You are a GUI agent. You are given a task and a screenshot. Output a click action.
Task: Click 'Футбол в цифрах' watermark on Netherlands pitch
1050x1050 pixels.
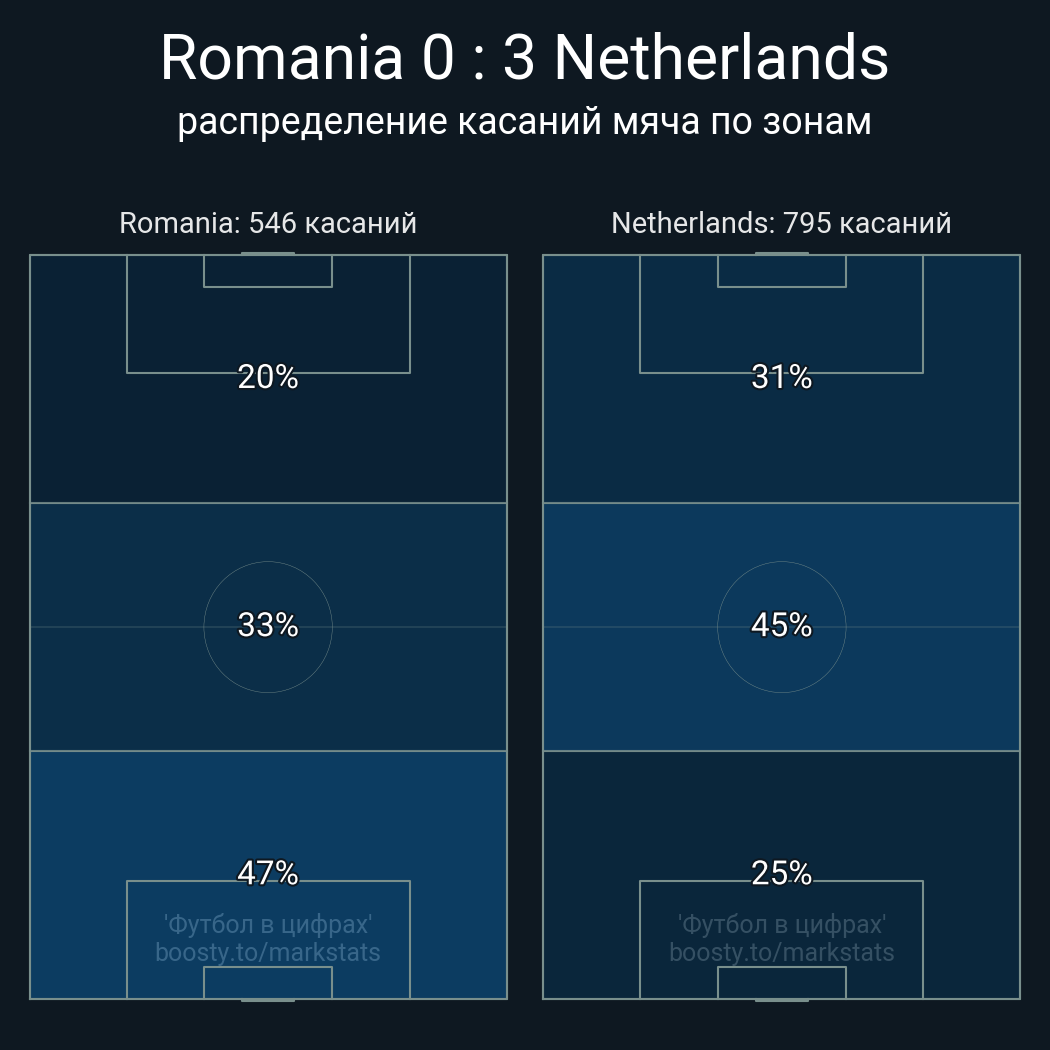[x=781, y=923]
